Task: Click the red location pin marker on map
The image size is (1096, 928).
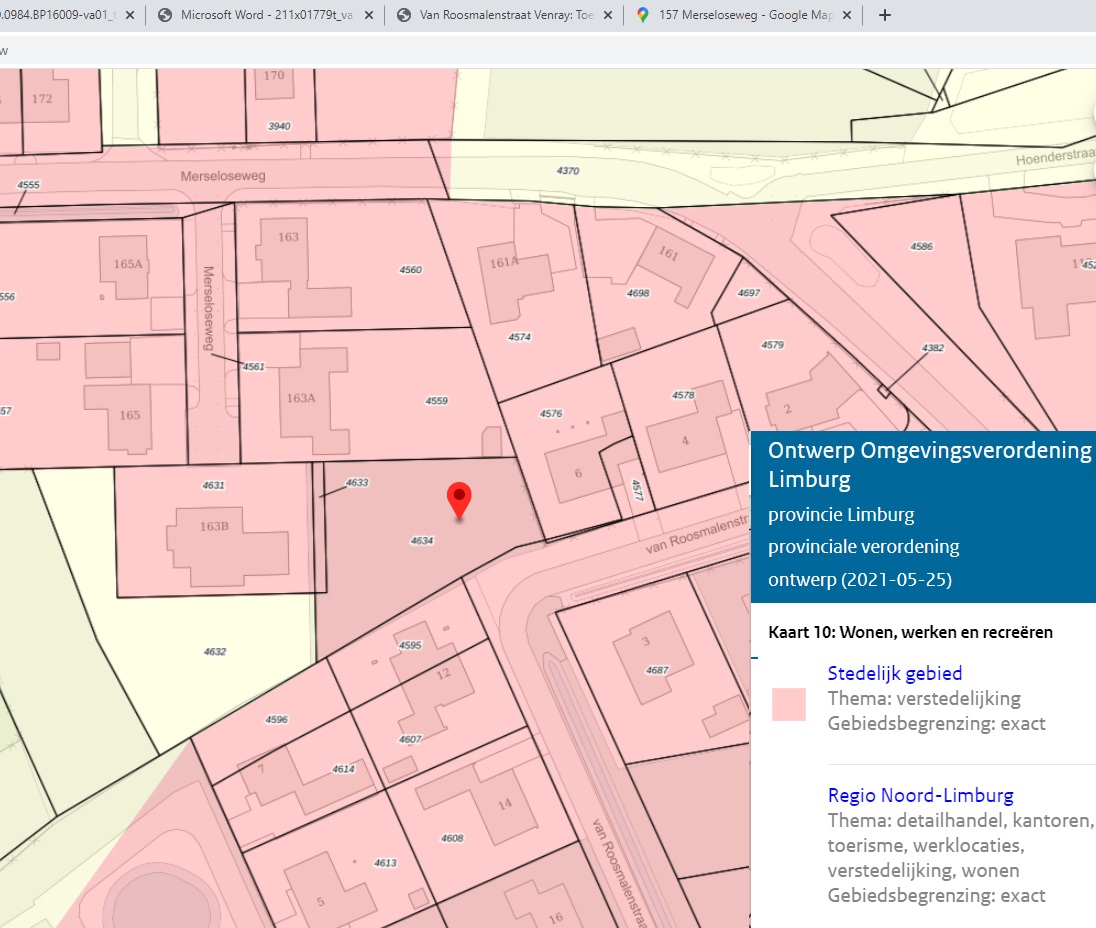Action: click(459, 500)
